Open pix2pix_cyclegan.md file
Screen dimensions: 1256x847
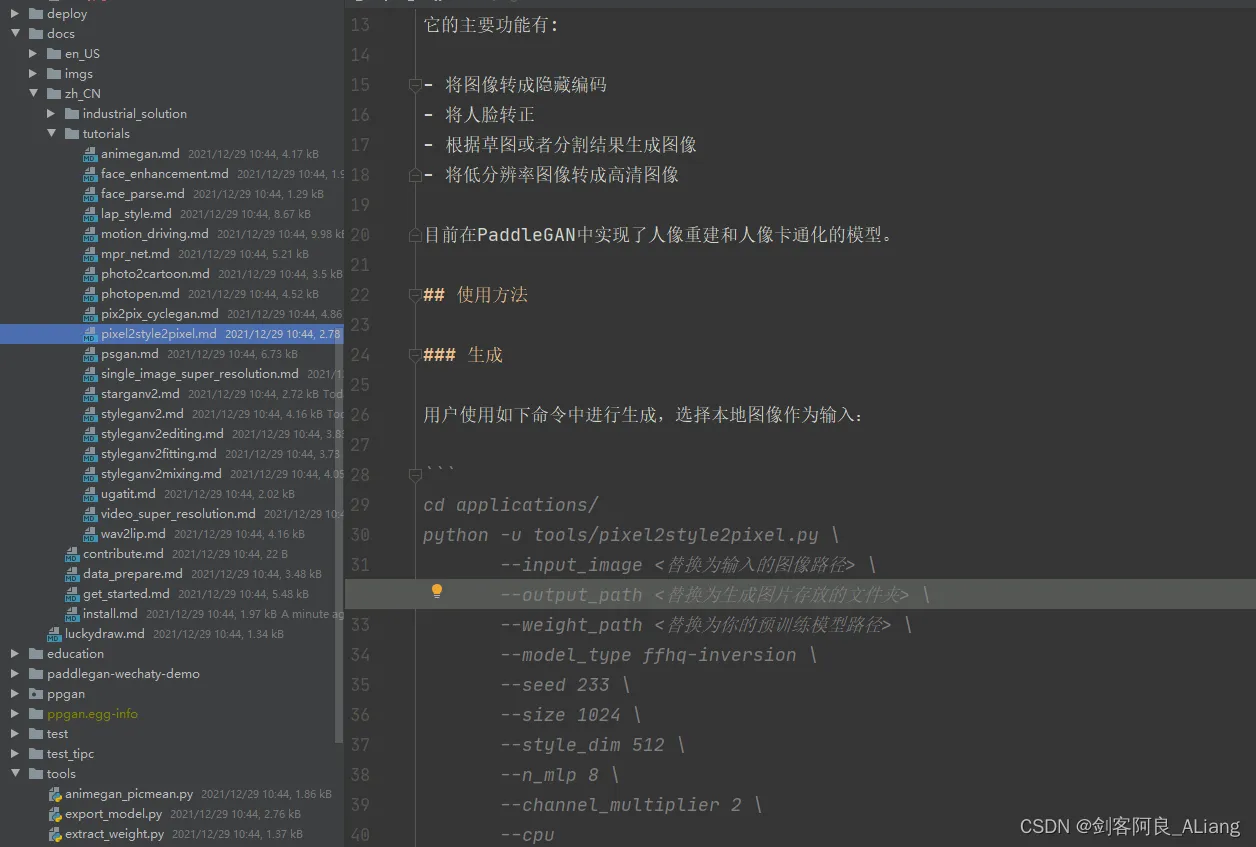tap(160, 314)
